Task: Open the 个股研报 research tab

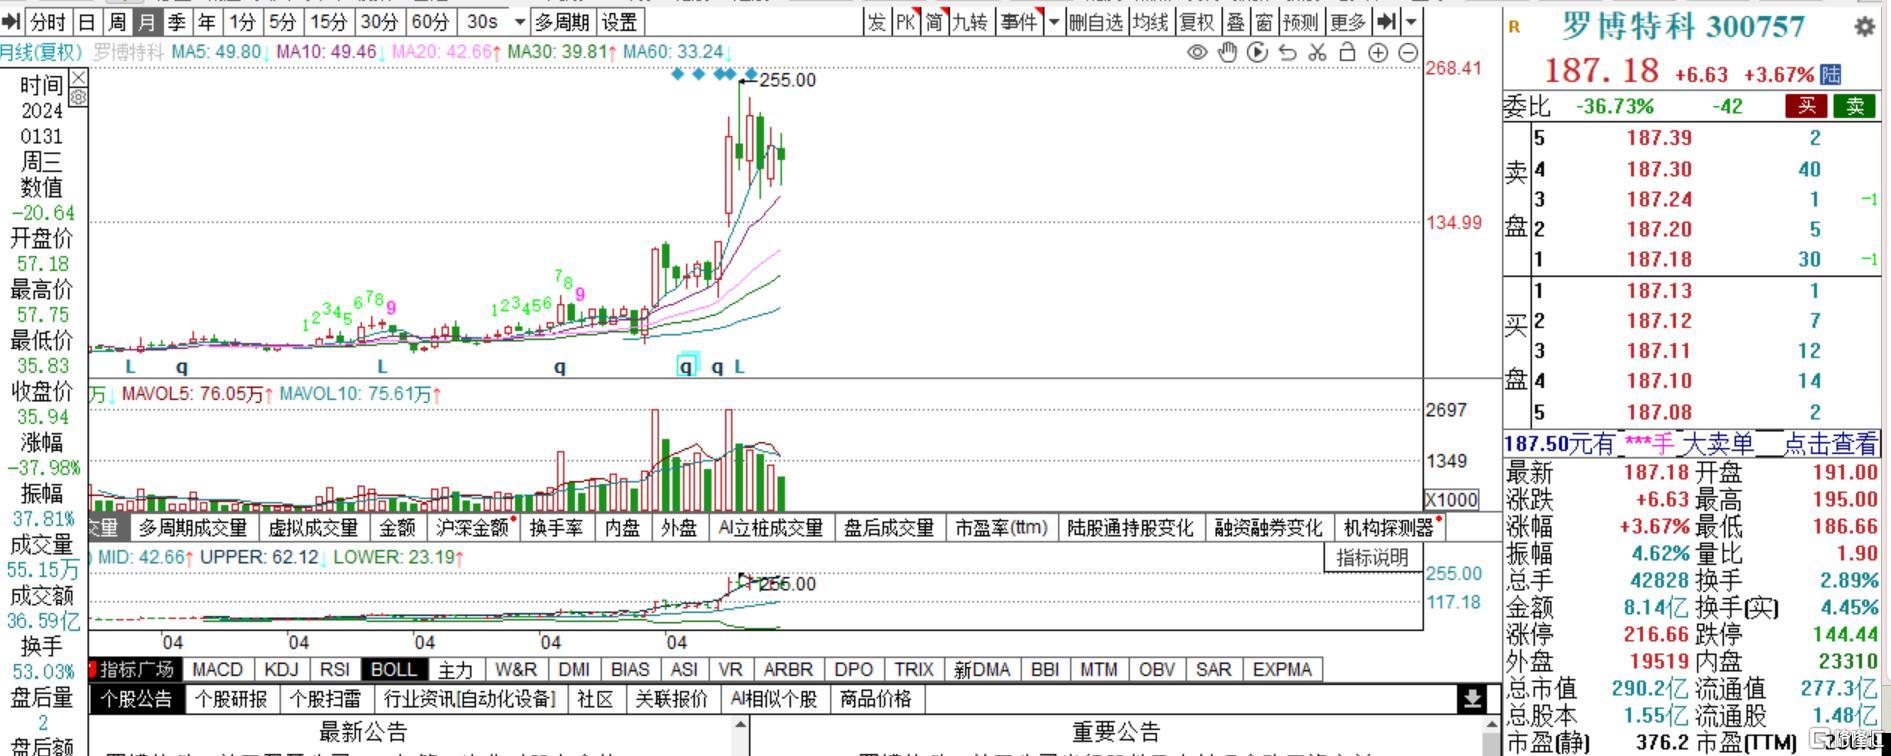Action: point(231,699)
